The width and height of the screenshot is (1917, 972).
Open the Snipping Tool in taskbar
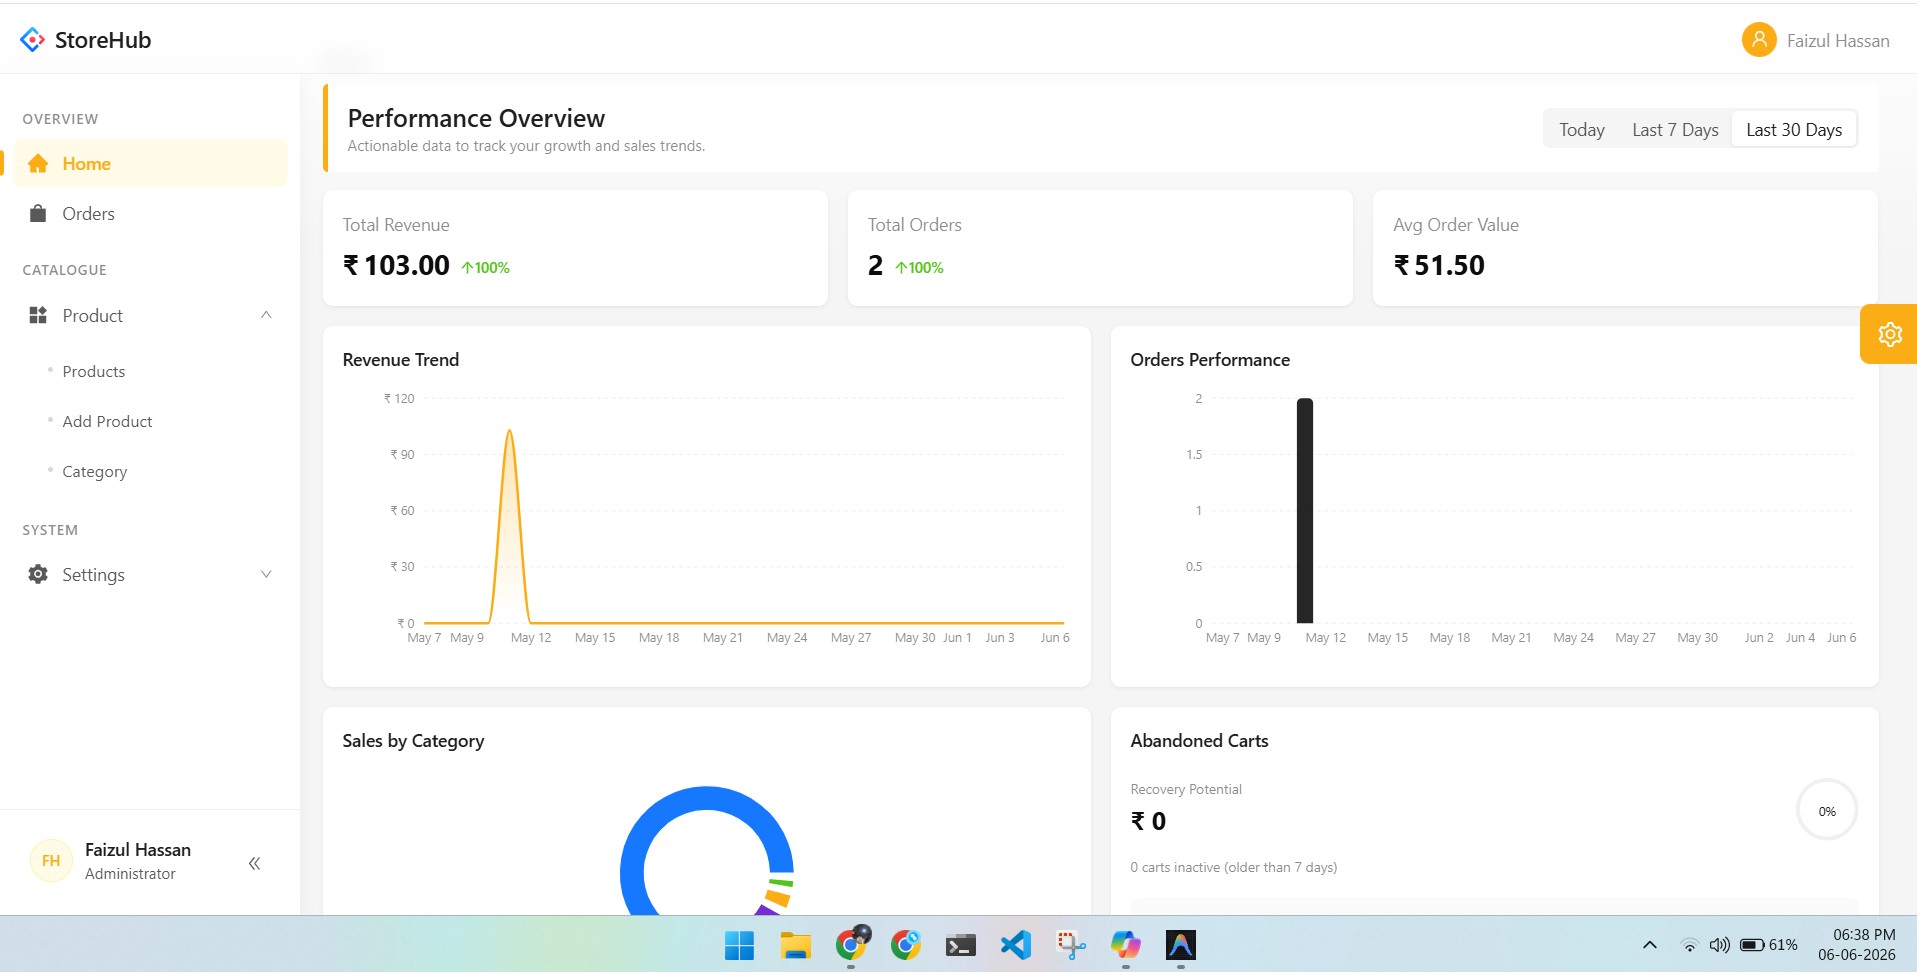click(1071, 945)
